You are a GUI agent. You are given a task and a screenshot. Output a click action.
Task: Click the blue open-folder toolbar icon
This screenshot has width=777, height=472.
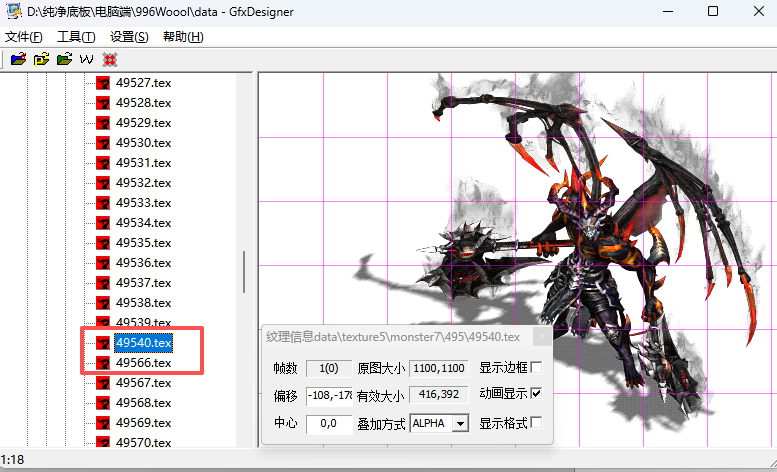[x=18, y=59]
